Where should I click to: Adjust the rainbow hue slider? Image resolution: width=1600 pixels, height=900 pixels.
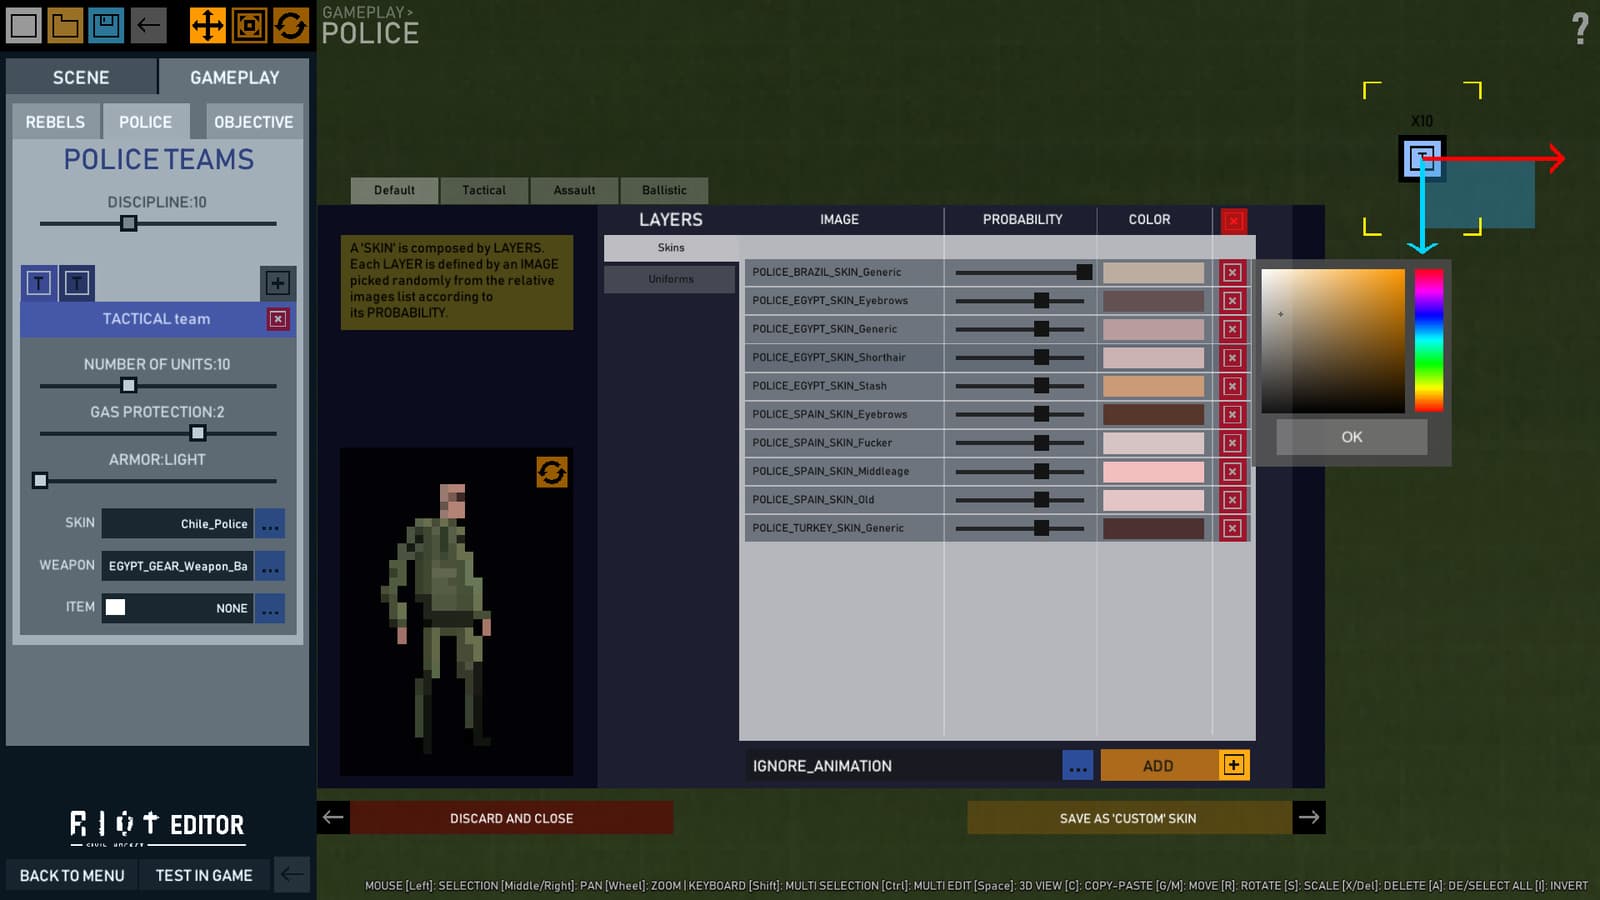pos(1429,340)
